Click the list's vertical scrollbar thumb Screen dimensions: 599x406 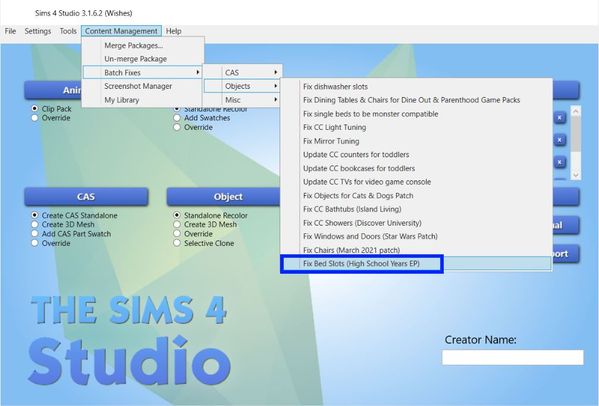[576, 134]
